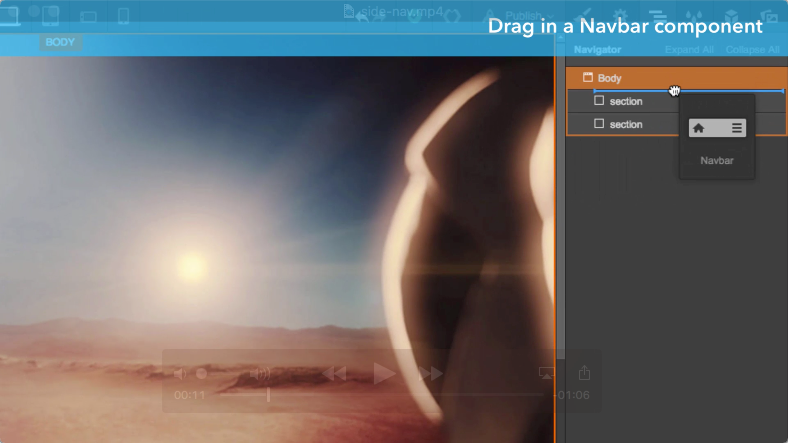The width and height of the screenshot is (788, 443).
Task: Select the Body row in Navigator
Action: 676,78
